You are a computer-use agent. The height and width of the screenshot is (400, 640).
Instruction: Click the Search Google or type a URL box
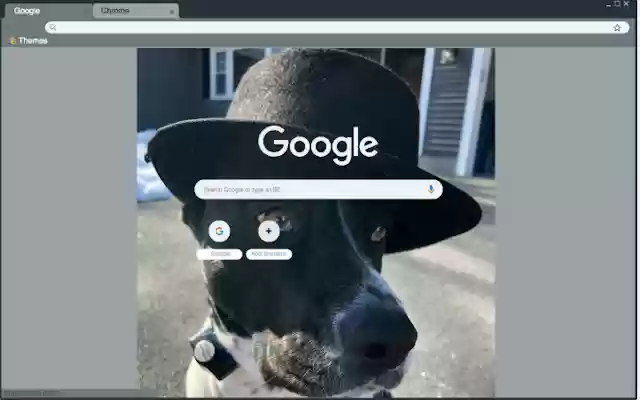(x=318, y=189)
